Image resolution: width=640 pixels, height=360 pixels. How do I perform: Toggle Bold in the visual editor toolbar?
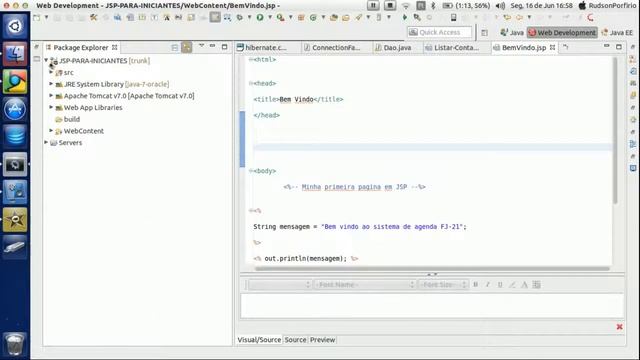[x=476, y=284]
